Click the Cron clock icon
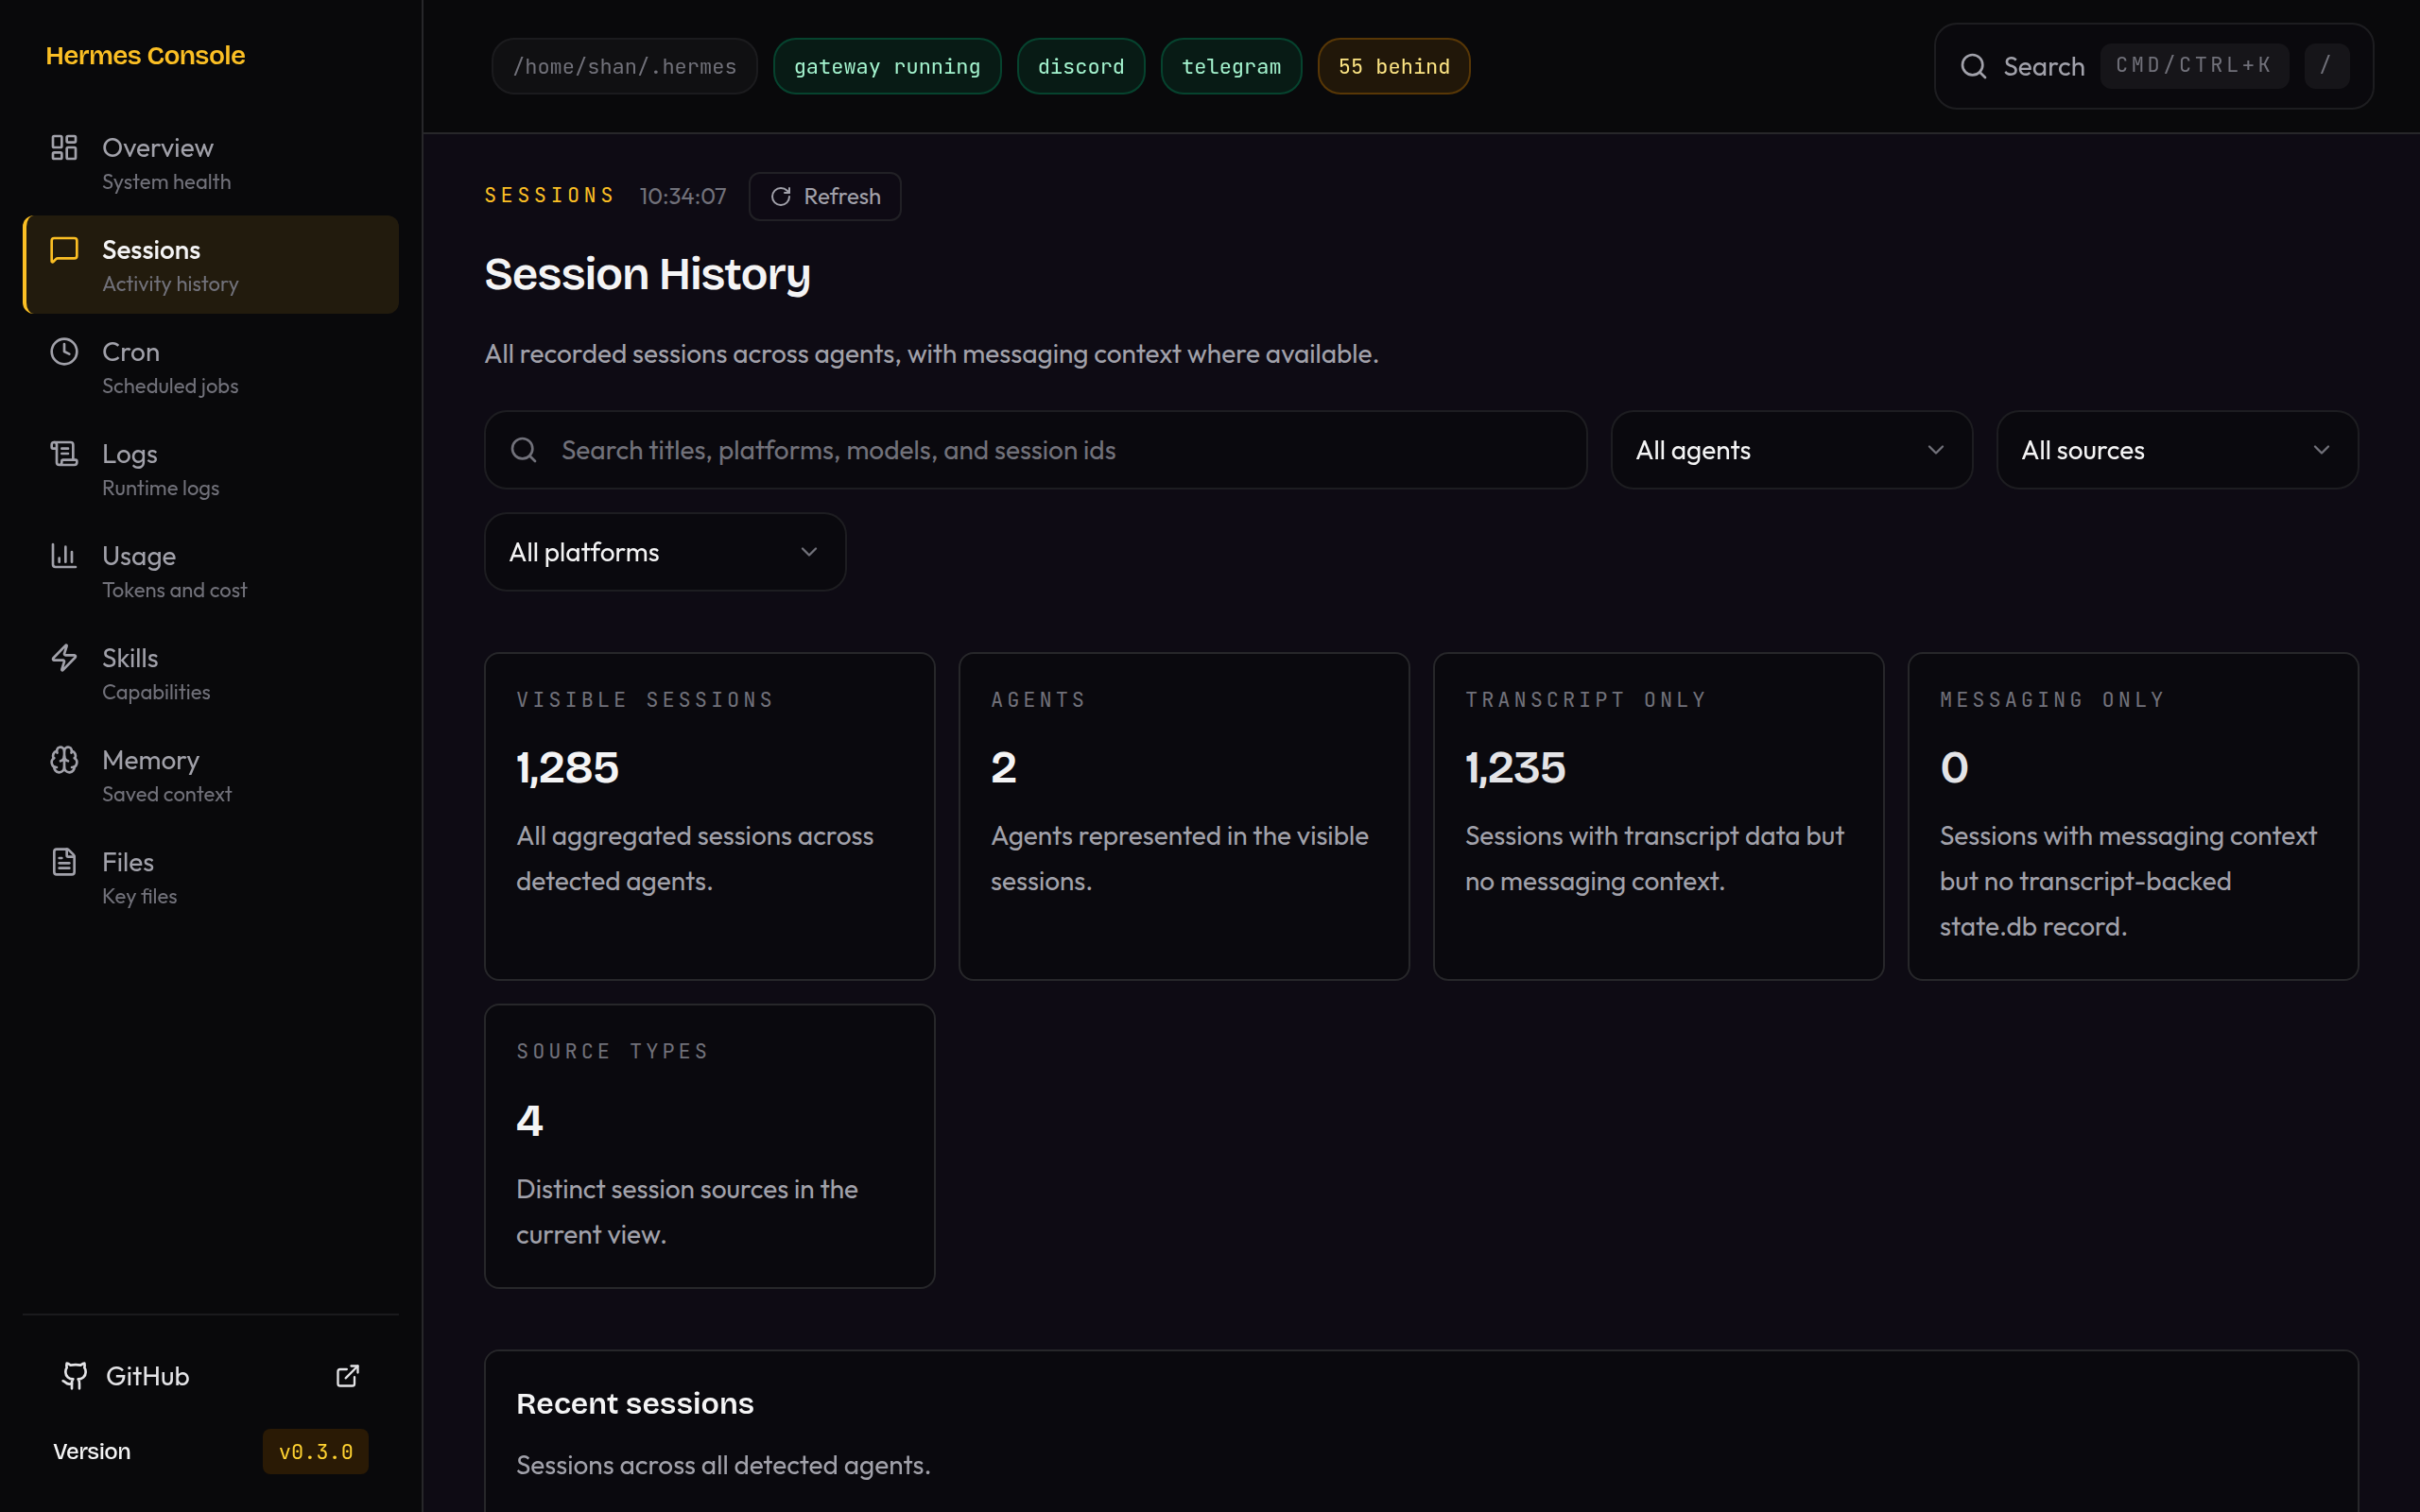 [64, 352]
